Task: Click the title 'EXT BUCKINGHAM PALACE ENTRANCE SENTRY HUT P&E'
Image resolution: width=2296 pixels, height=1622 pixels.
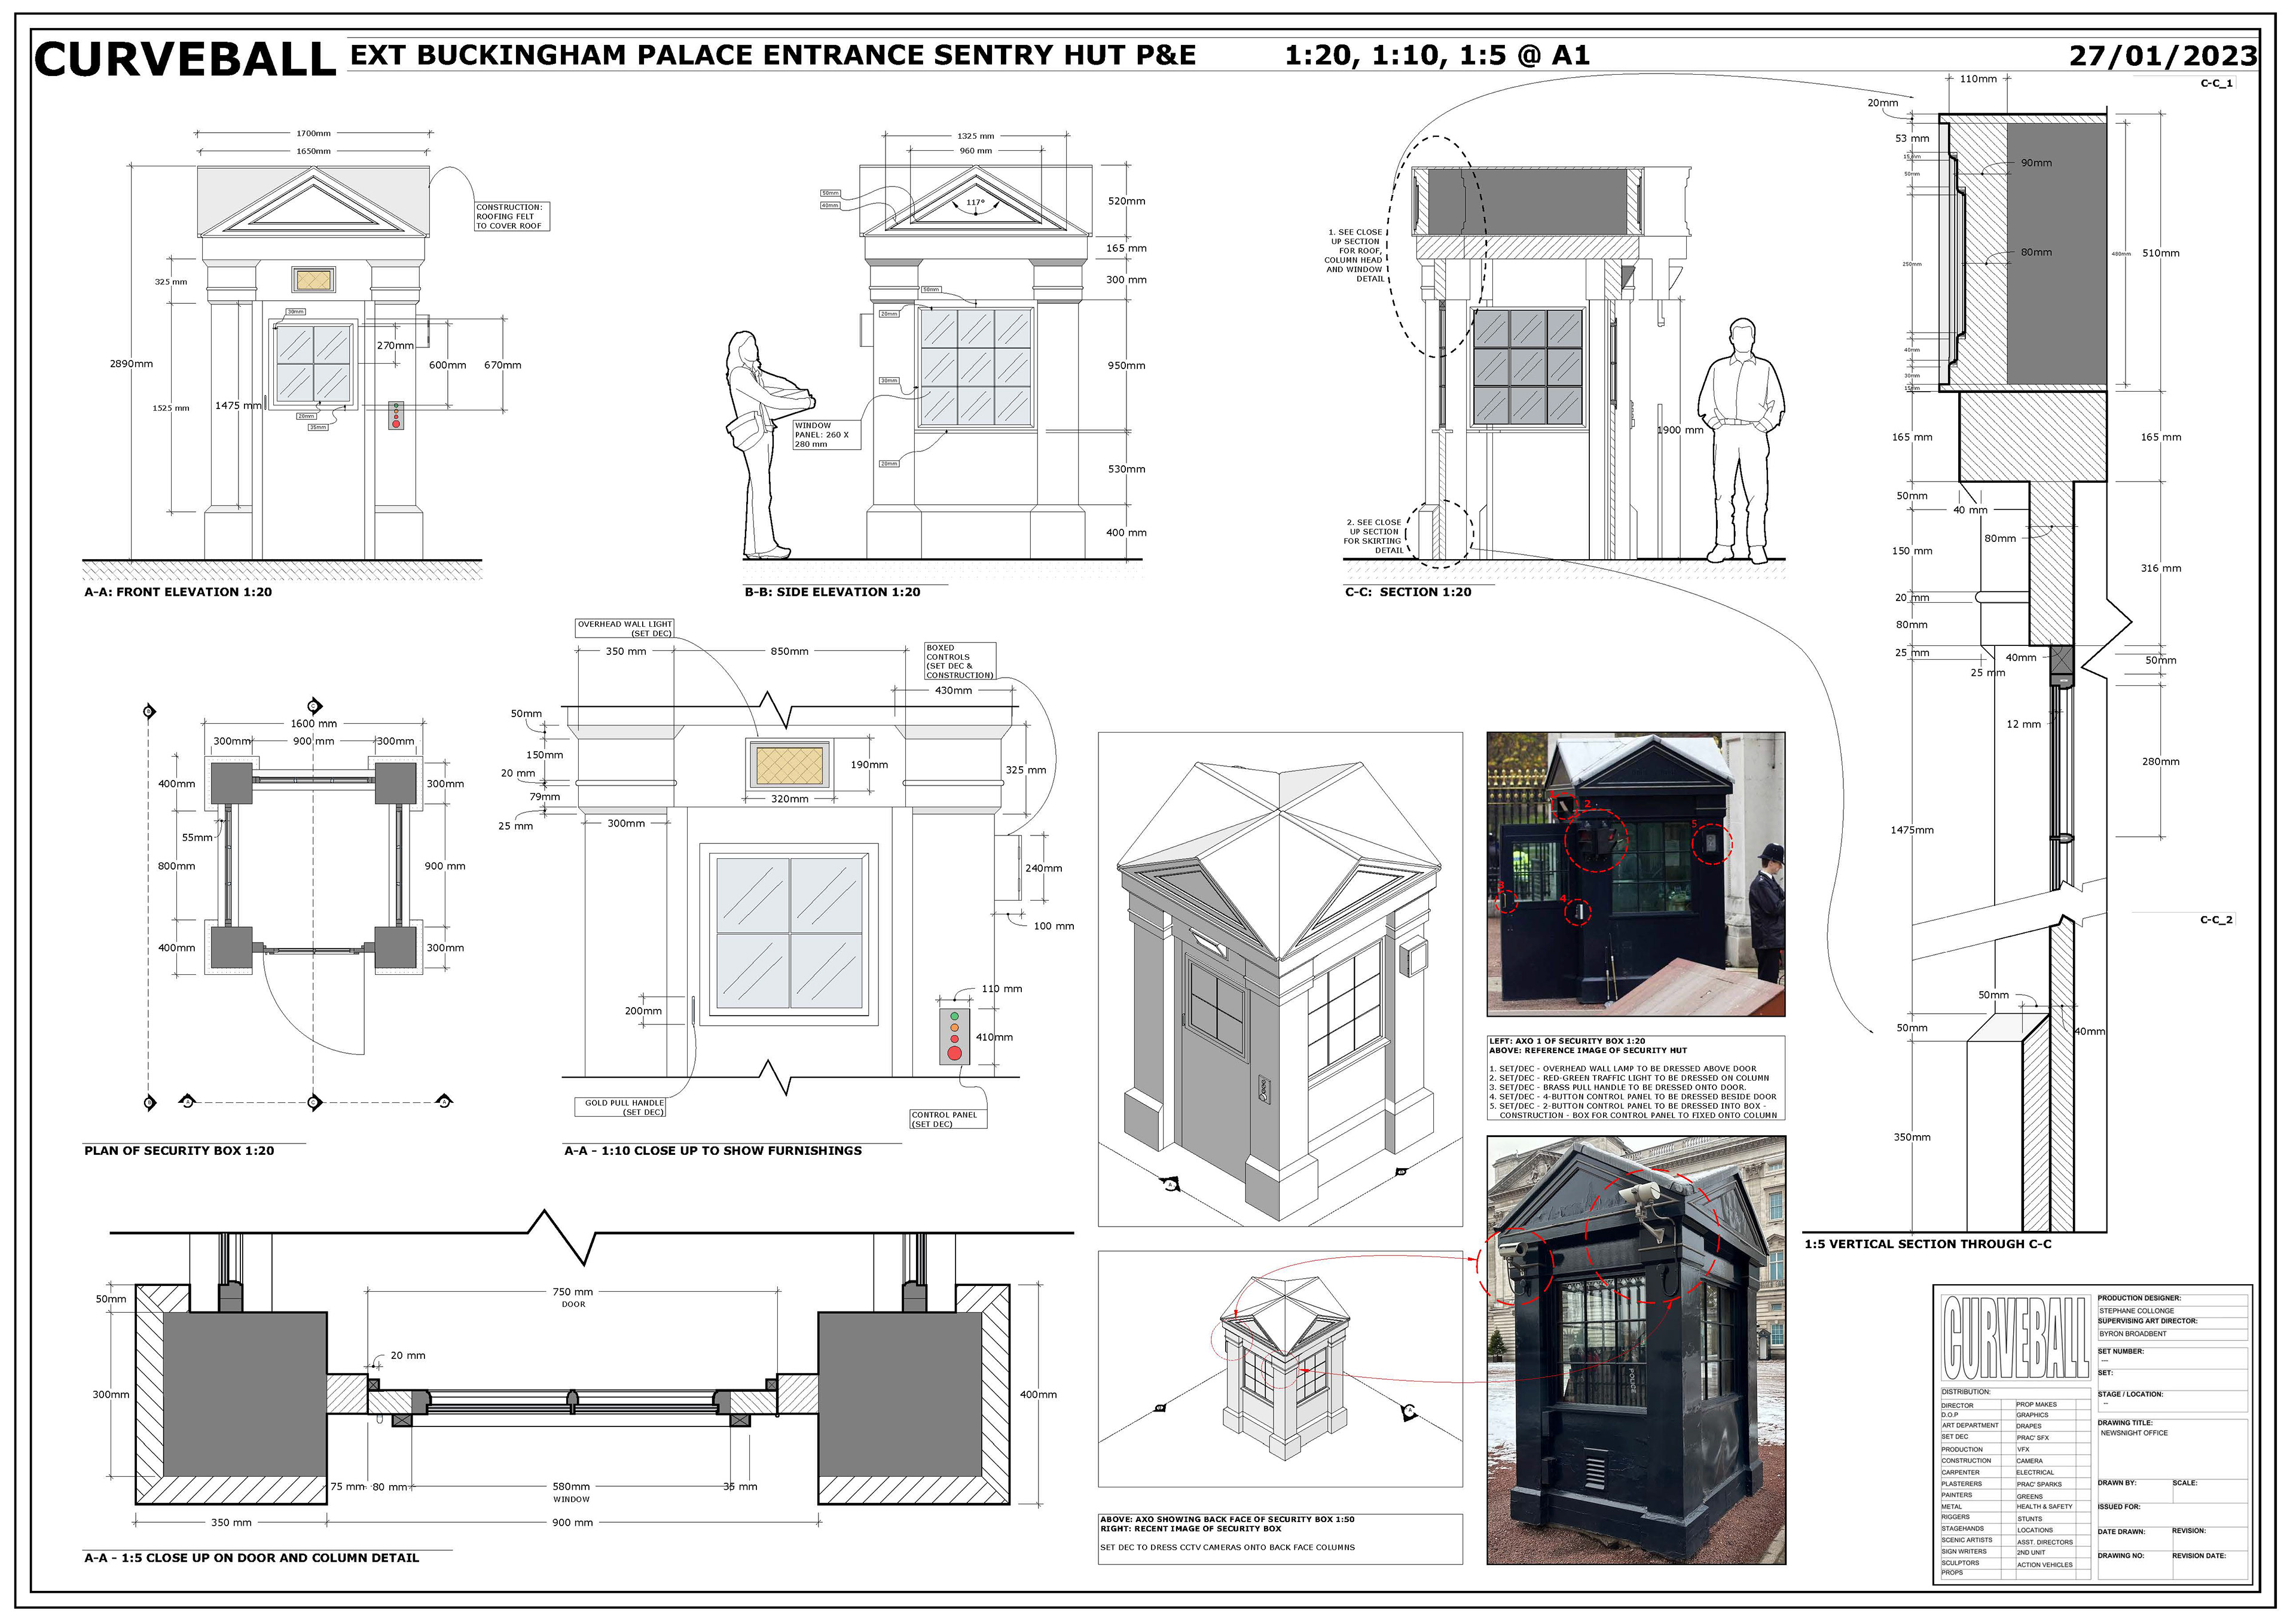Action: 773,55
